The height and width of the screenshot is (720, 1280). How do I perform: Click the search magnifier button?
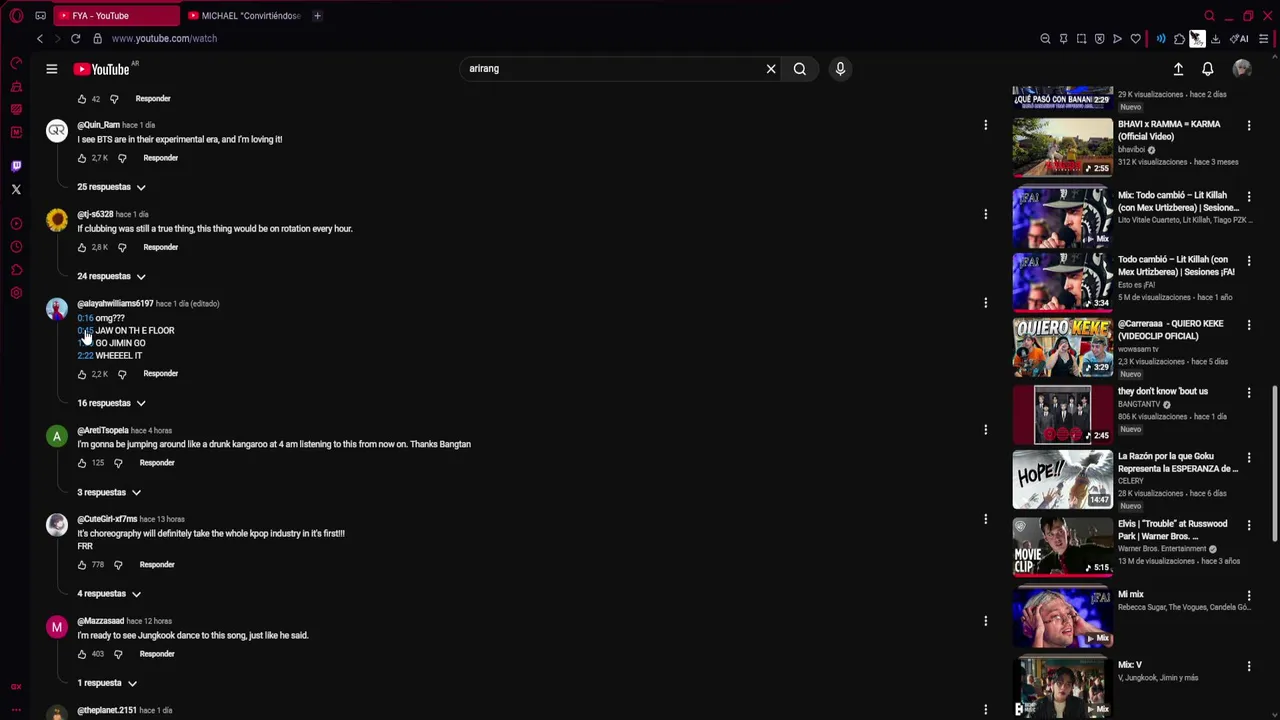point(800,69)
